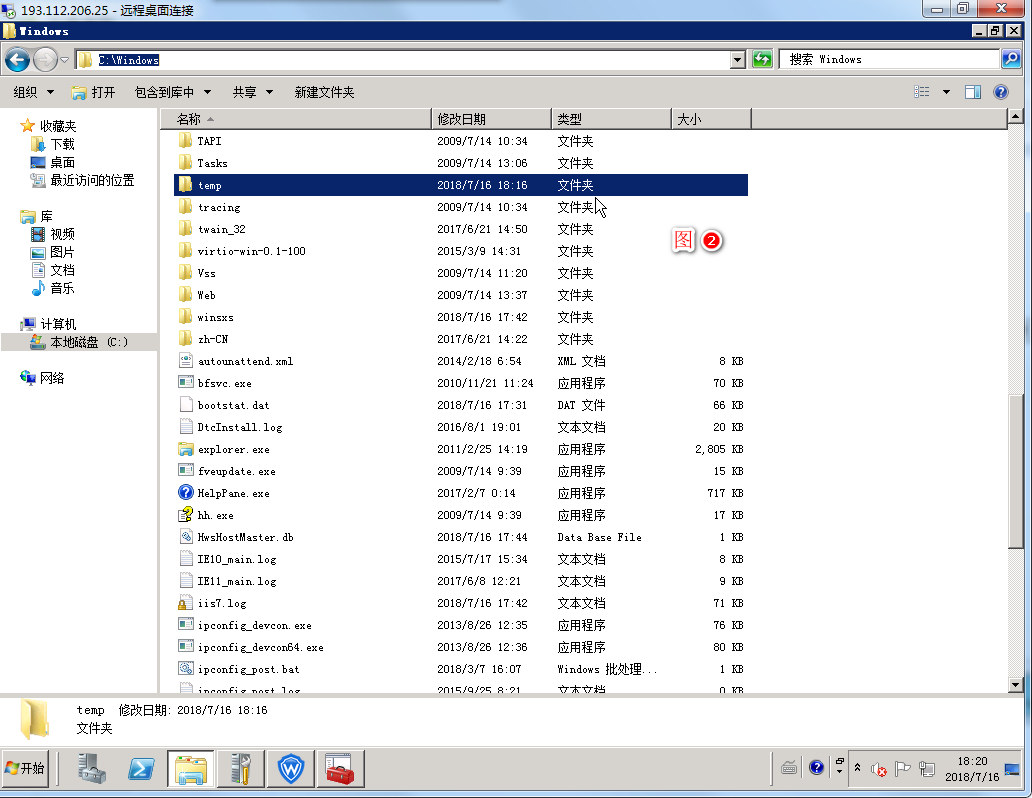Open PowerShell from the taskbar
This screenshot has height=798, width=1032.
[141, 769]
